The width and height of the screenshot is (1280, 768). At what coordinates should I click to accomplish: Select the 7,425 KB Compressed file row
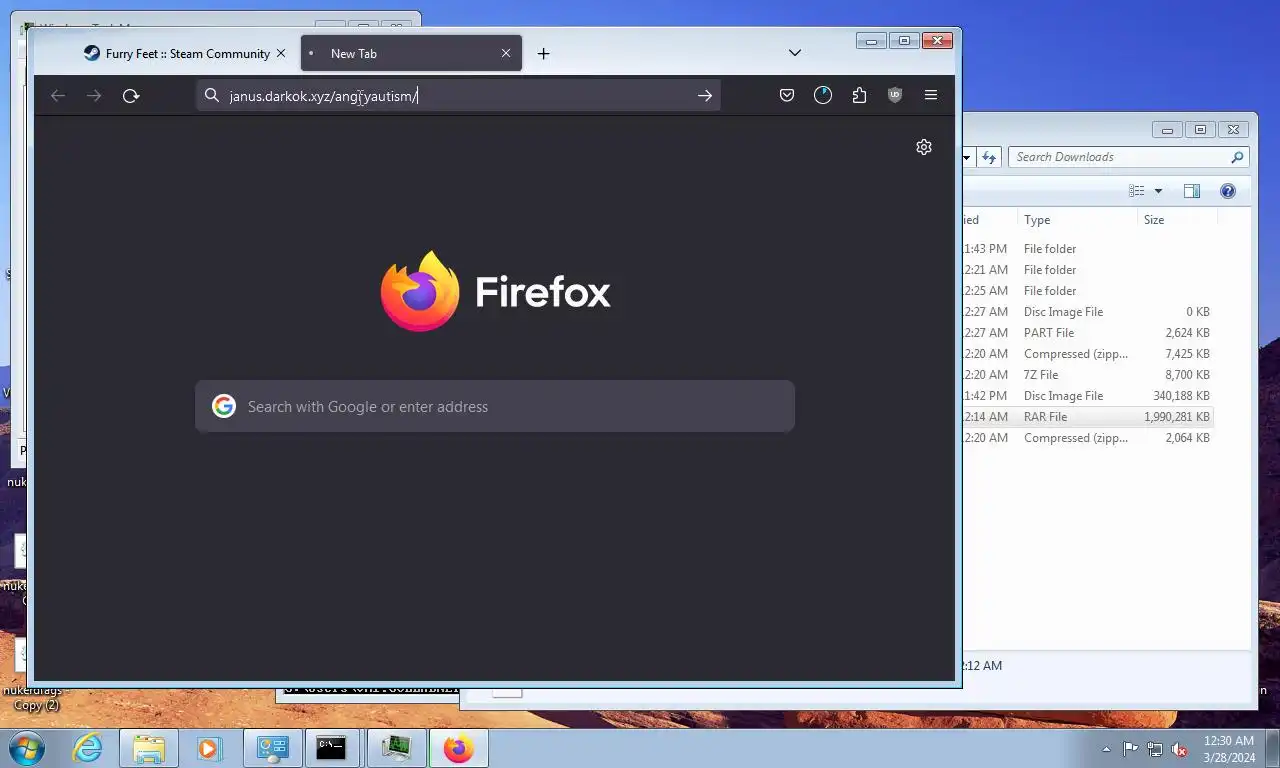1088,354
